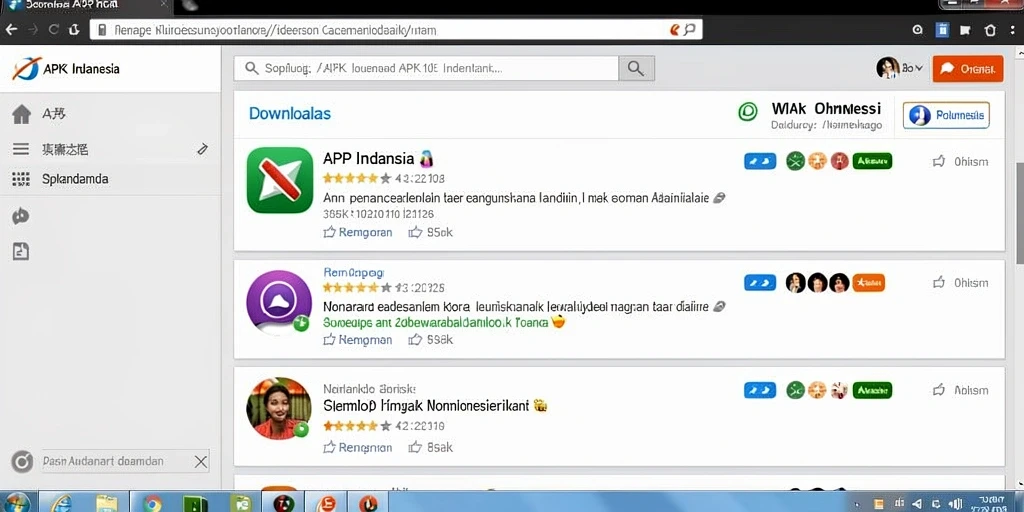Click the Slemlop Imgak Nonnionesierikant title

coord(426,406)
